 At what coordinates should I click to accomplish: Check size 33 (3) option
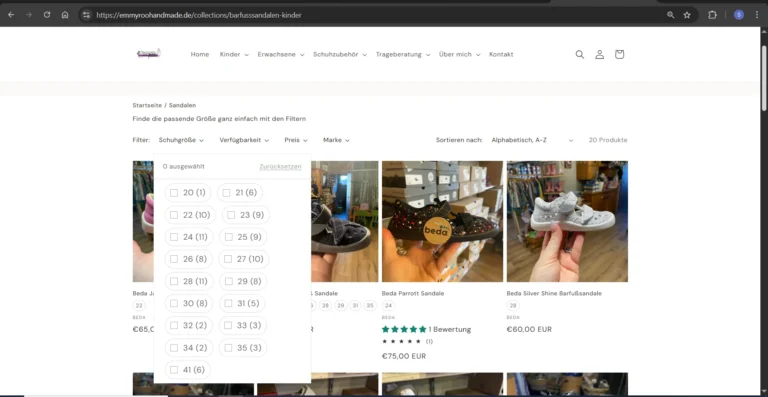pos(228,326)
